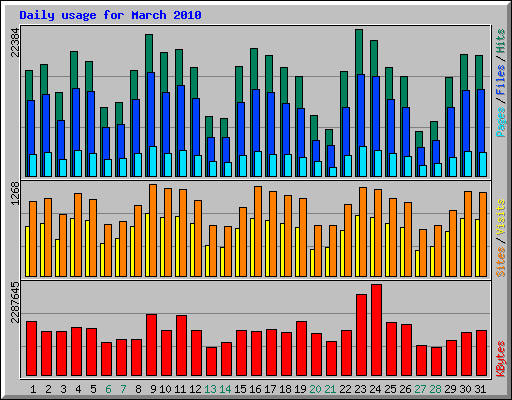
Task: Click the Pages legend label
Action: (x=501, y=122)
